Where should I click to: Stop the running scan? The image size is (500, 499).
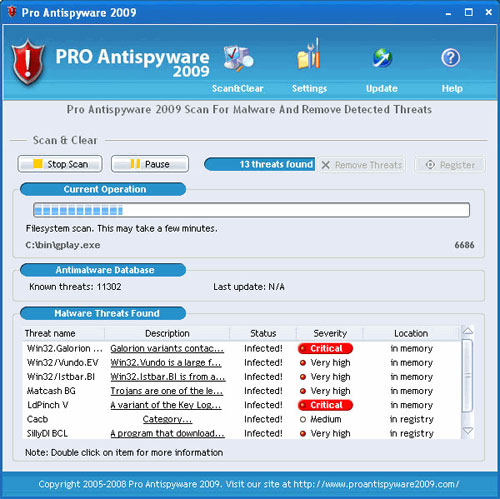[x=60, y=164]
